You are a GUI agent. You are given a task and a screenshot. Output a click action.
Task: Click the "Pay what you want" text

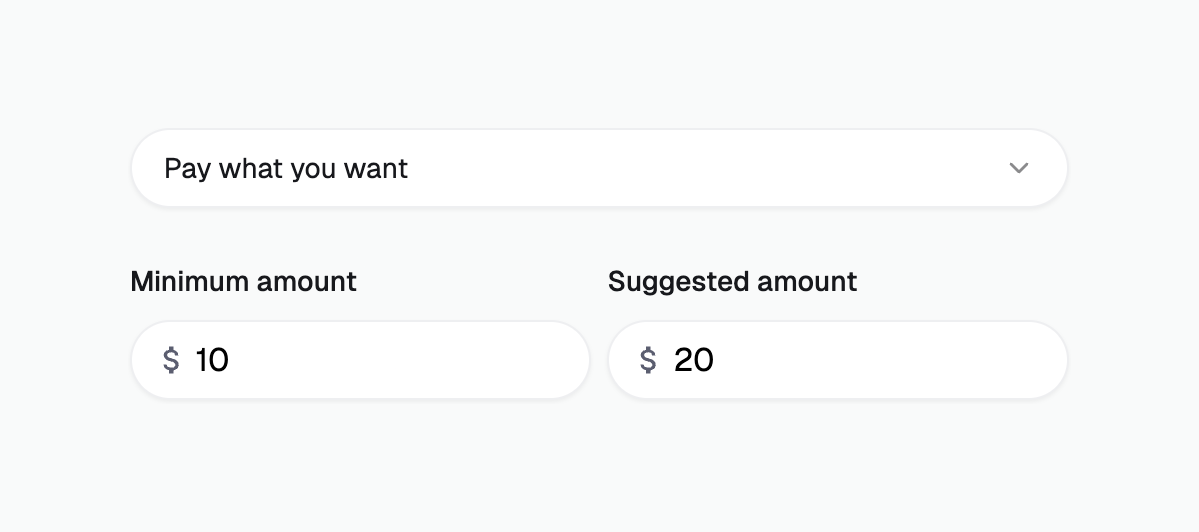pos(286,168)
